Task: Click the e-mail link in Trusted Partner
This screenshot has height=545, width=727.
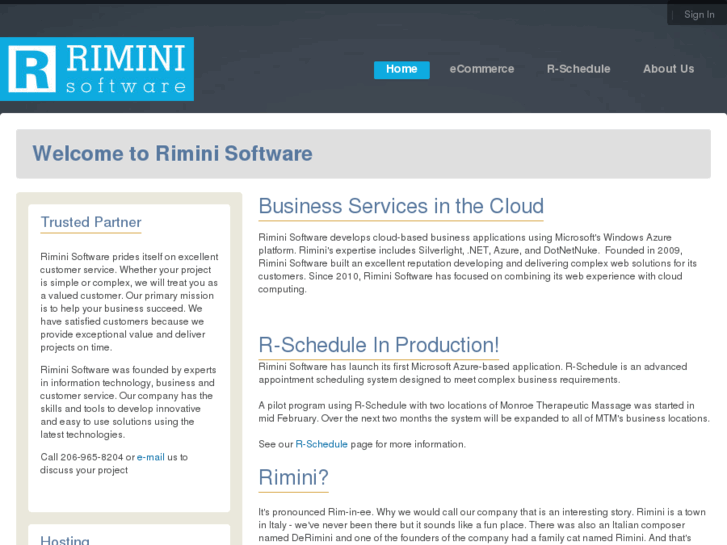Action: tap(151, 457)
